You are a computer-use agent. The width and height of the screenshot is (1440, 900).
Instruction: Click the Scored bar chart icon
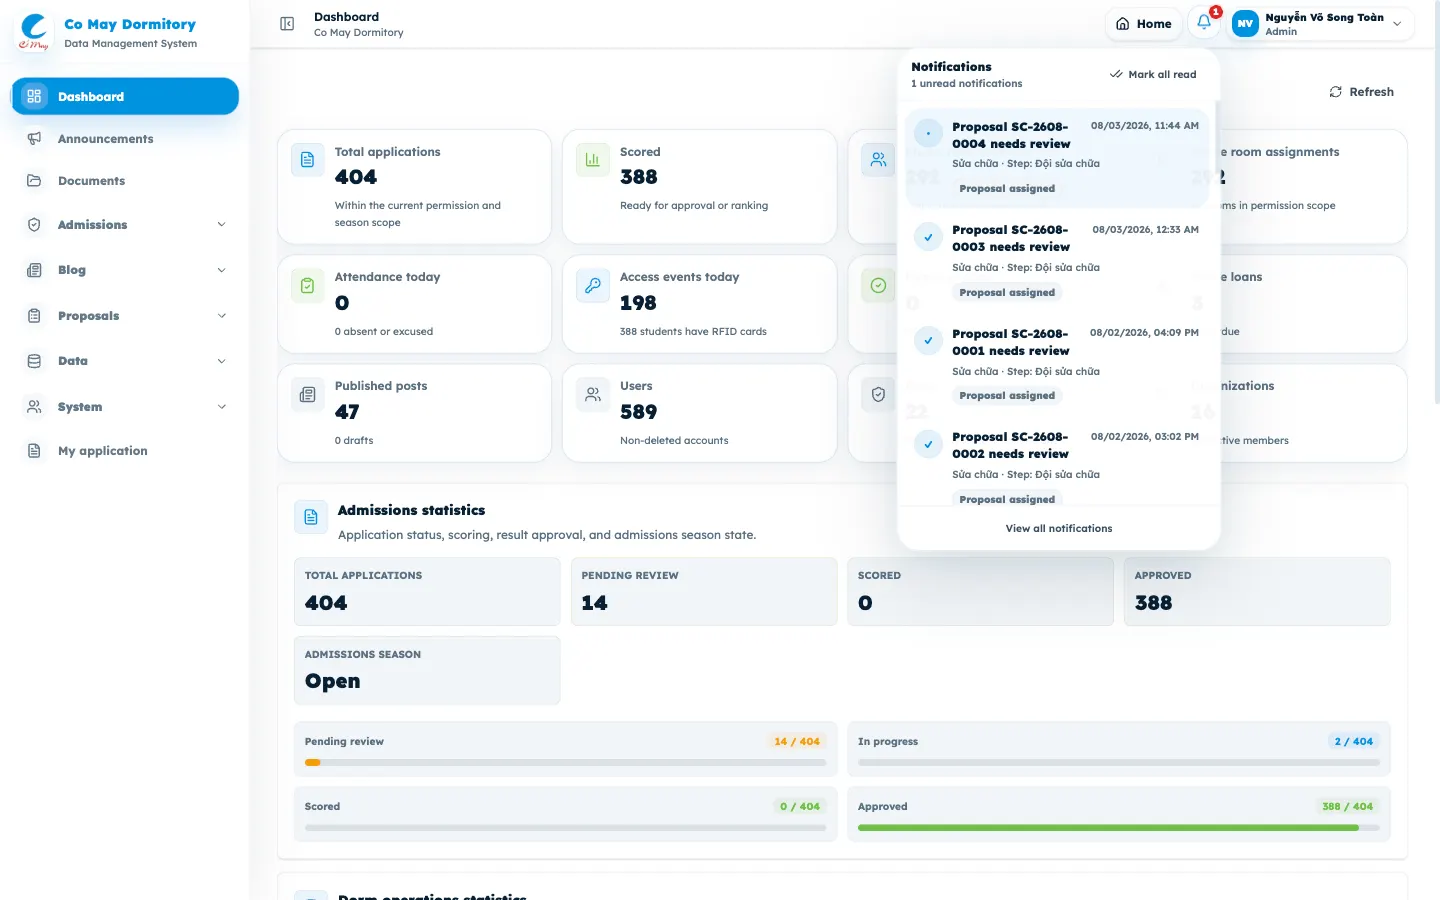click(592, 160)
